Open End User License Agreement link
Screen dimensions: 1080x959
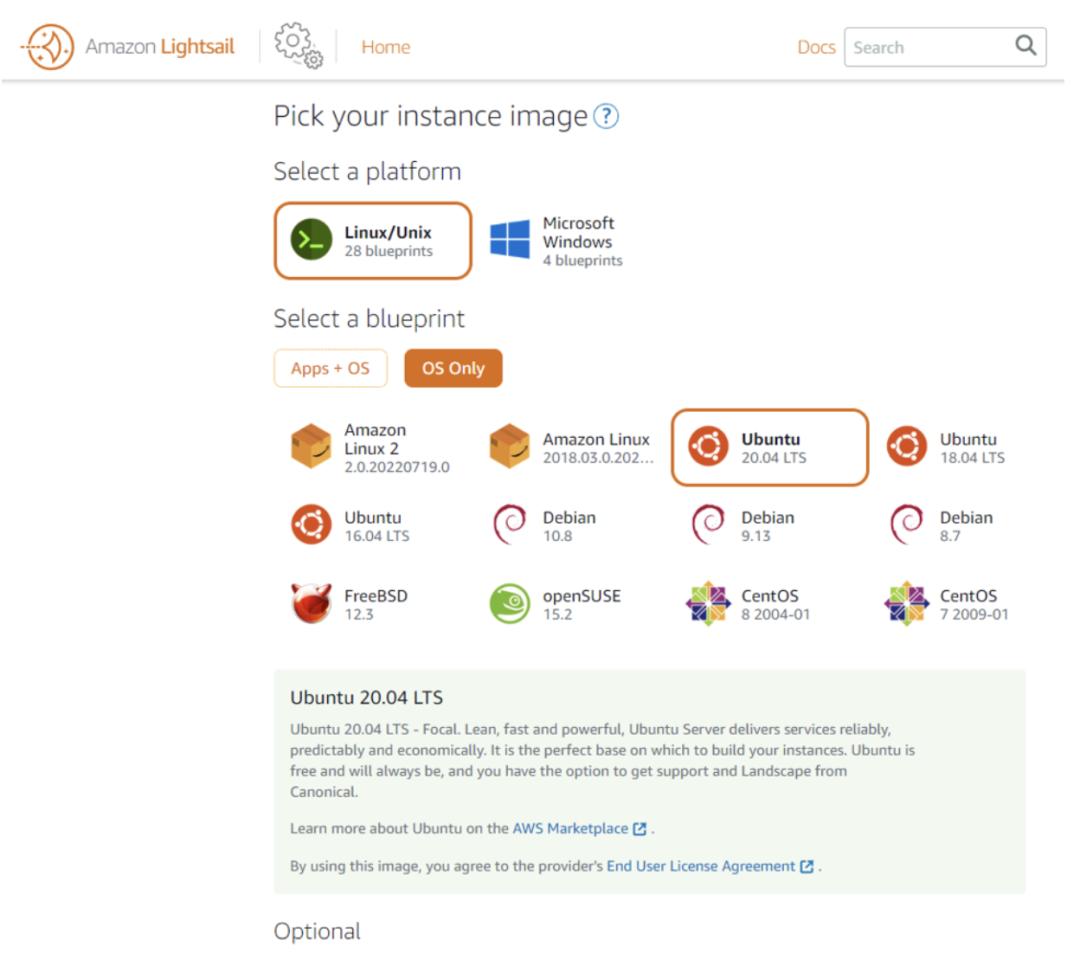click(x=700, y=866)
